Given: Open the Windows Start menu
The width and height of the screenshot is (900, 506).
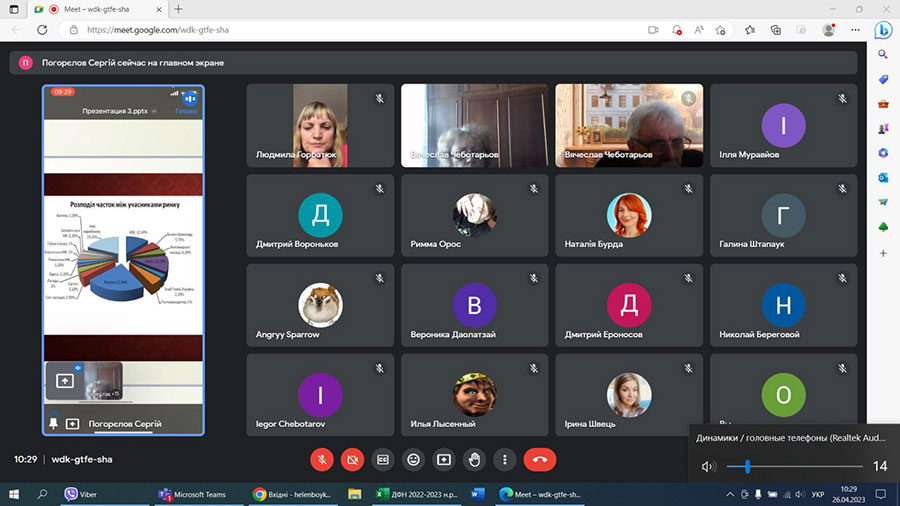Looking at the screenshot, I should click(x=14, y=494).
